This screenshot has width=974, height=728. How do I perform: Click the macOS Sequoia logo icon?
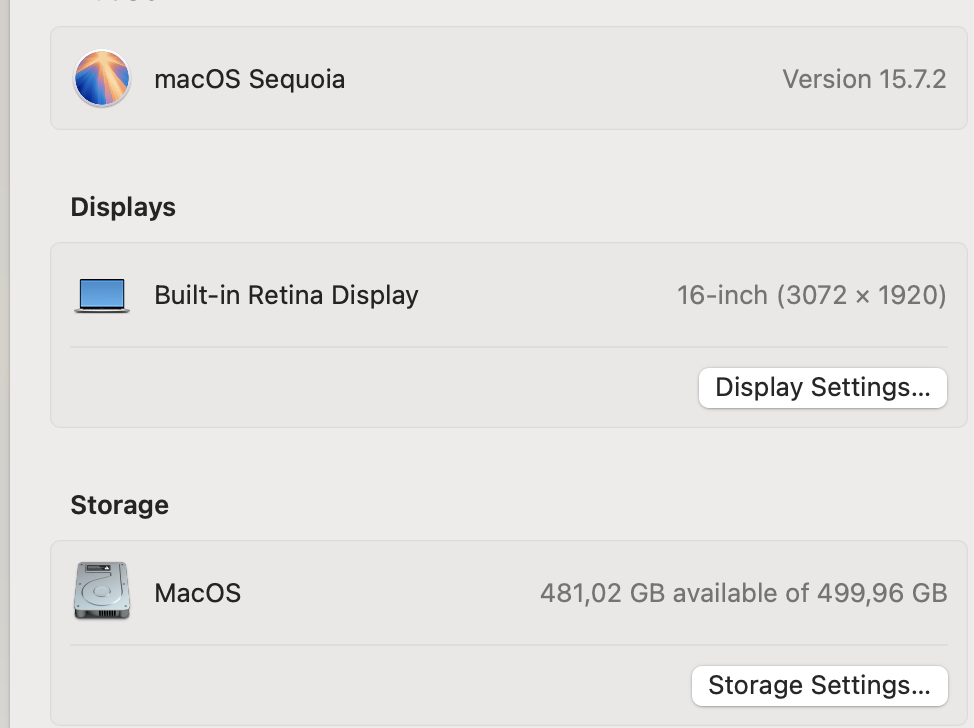point(102,79)
